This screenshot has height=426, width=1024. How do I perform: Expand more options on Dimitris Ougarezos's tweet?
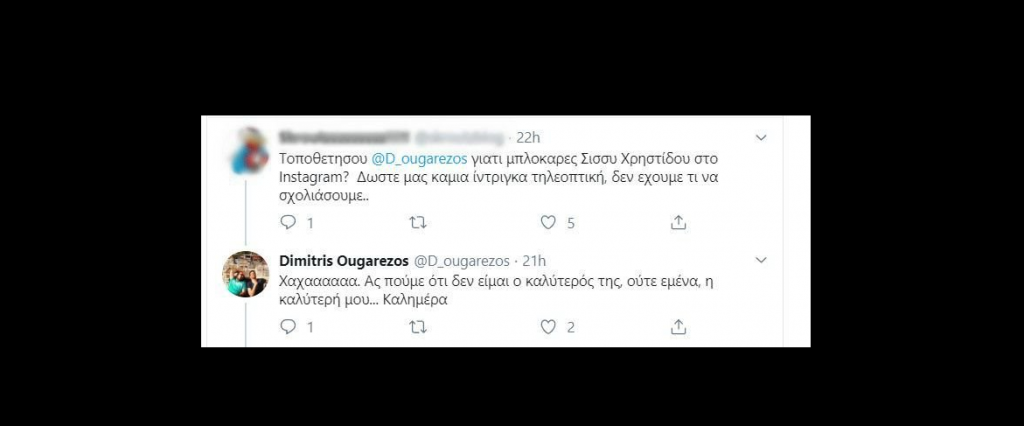coord(761,260)
